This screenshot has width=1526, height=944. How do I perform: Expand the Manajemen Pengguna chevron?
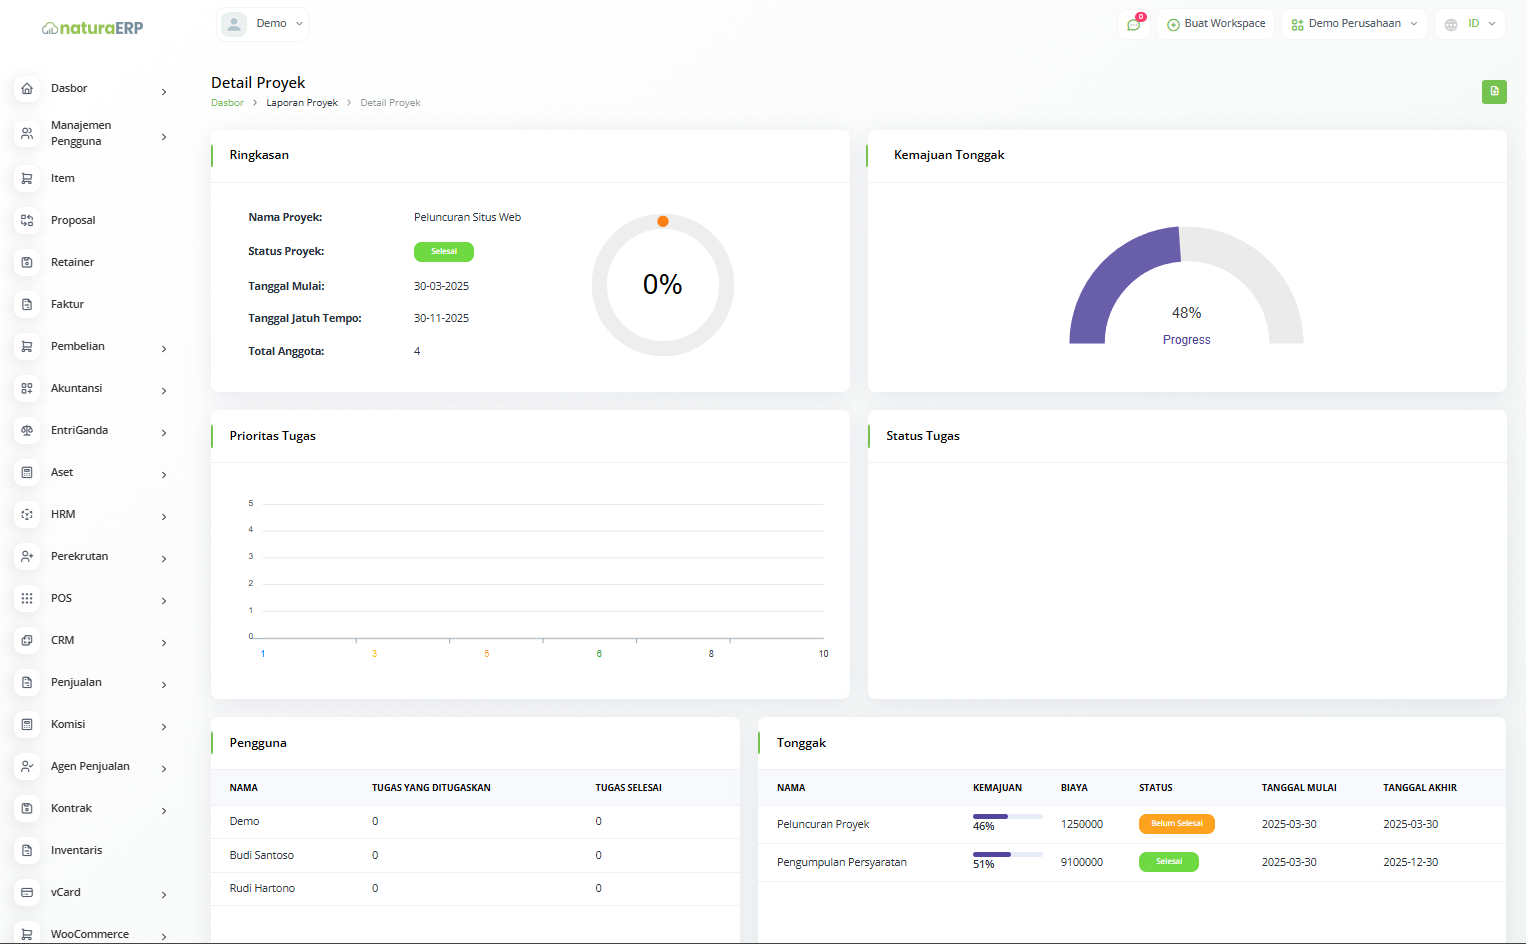pyautogui.click(x=164, y=137)
